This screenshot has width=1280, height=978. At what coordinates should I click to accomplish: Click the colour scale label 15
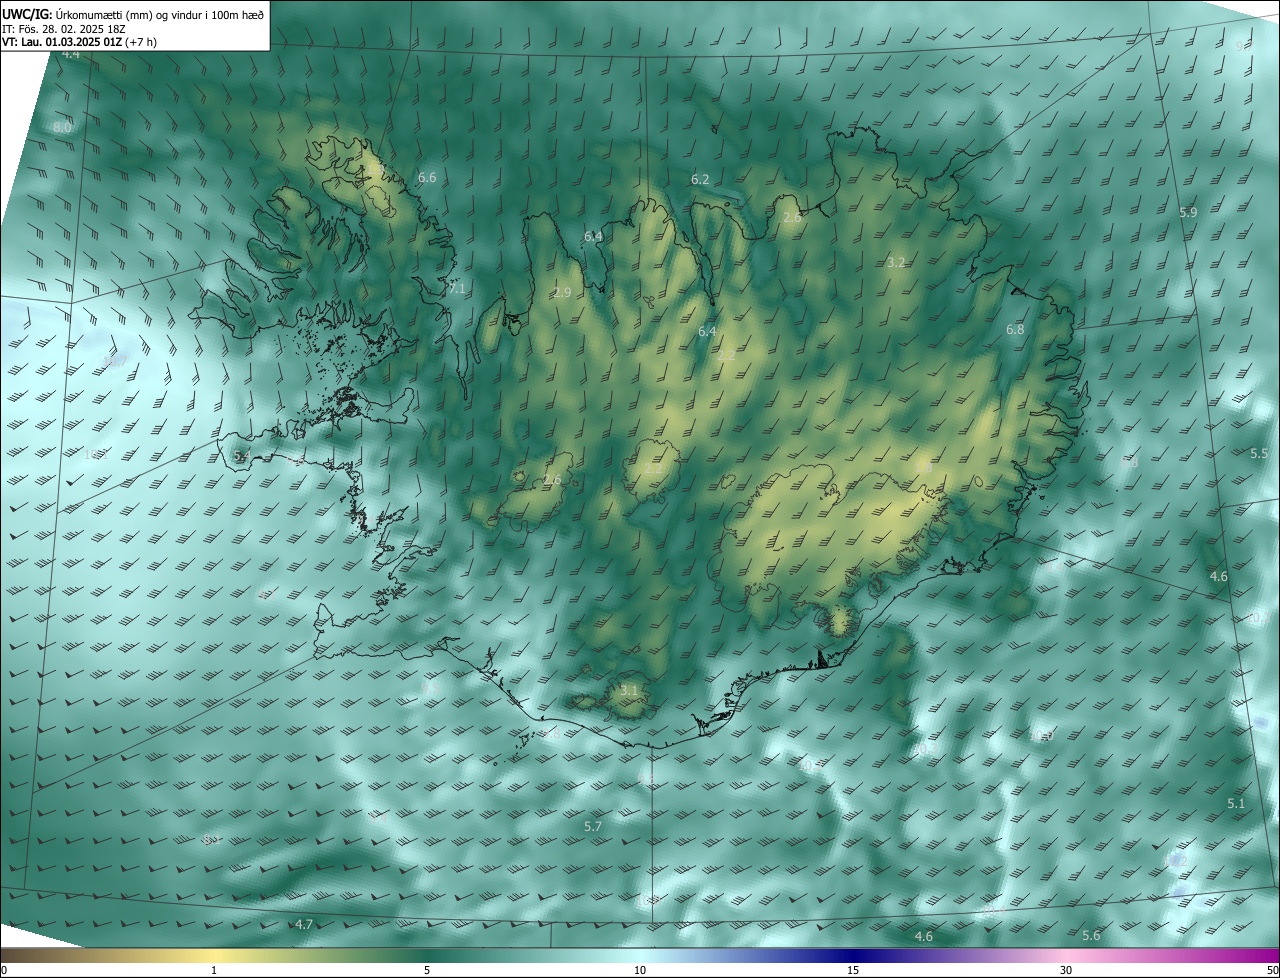[x=853, y=970]
